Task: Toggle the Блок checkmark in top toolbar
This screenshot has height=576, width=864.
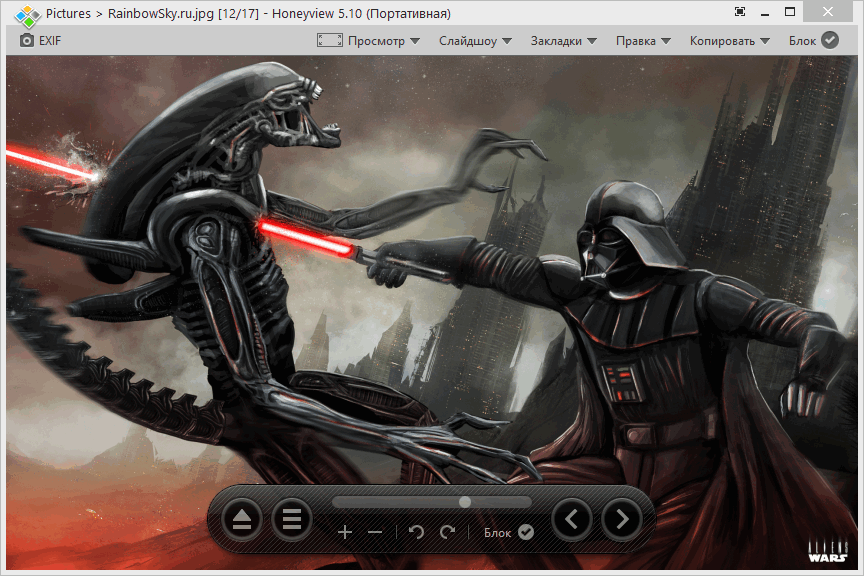Action: pyautogui.click(x=830, y=40)
